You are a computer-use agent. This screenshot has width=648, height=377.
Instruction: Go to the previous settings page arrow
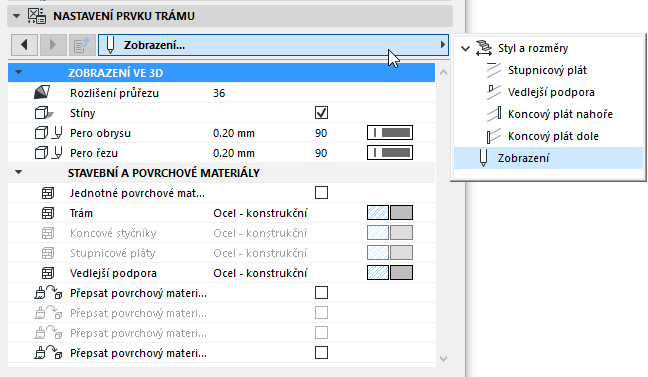24,45
